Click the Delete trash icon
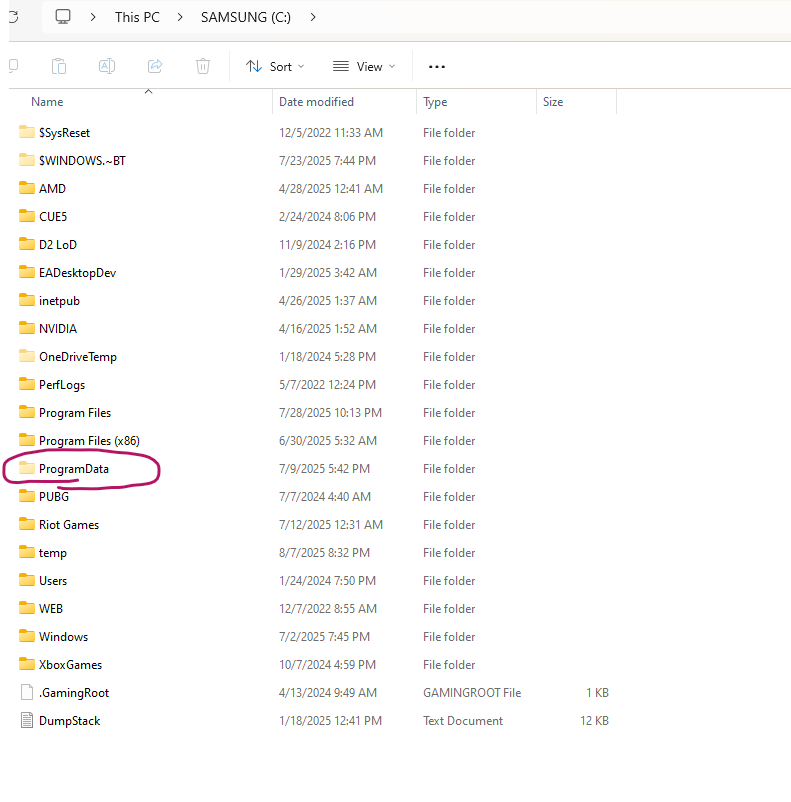Viewport: 791px width, 802px height. click(203, 66)
